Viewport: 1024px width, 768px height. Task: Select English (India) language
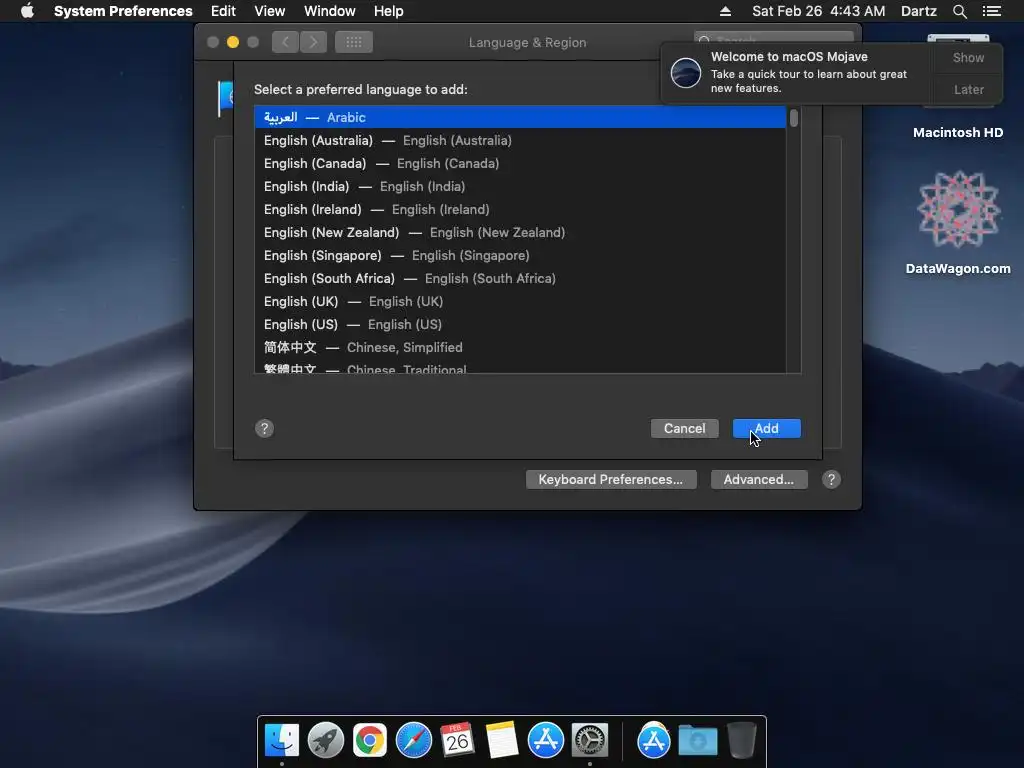520,186
